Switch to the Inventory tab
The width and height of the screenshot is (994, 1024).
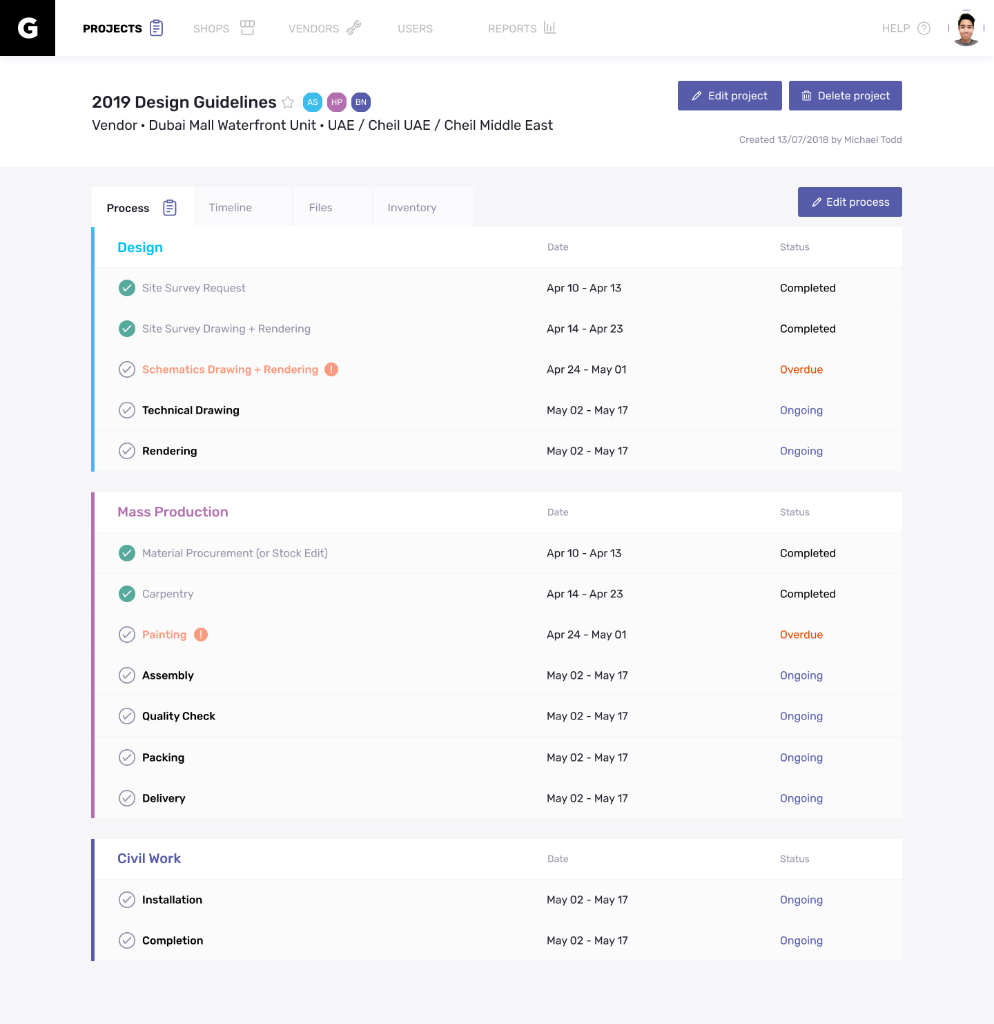[423, 207]
